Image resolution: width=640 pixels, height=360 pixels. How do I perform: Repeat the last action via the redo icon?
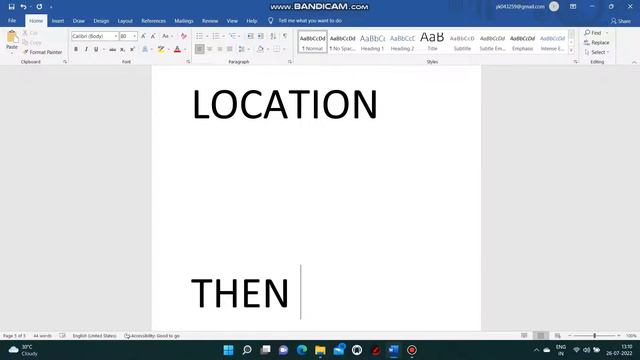click(39, 7)
